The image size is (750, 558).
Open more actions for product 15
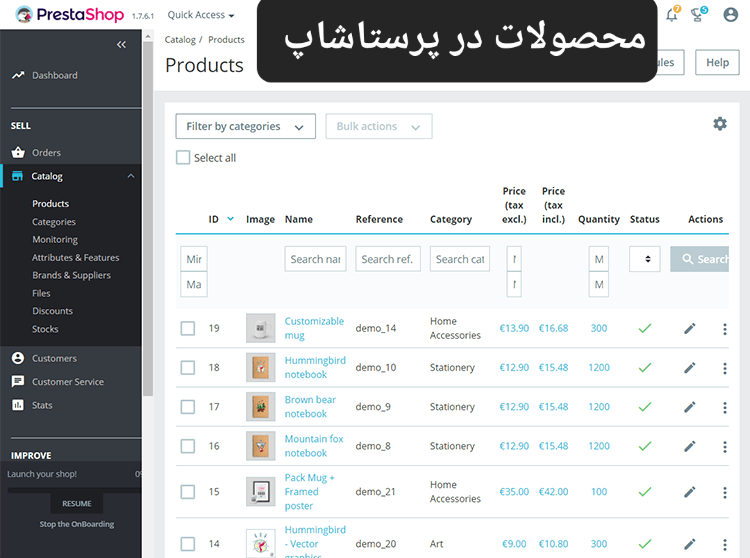(725, 492)
